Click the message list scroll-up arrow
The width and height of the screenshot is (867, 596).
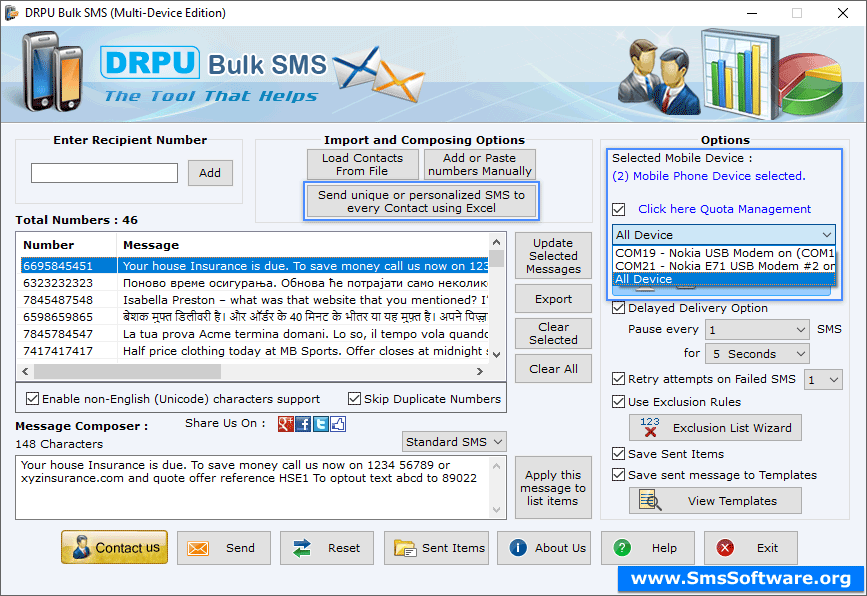tap(497, 242)
